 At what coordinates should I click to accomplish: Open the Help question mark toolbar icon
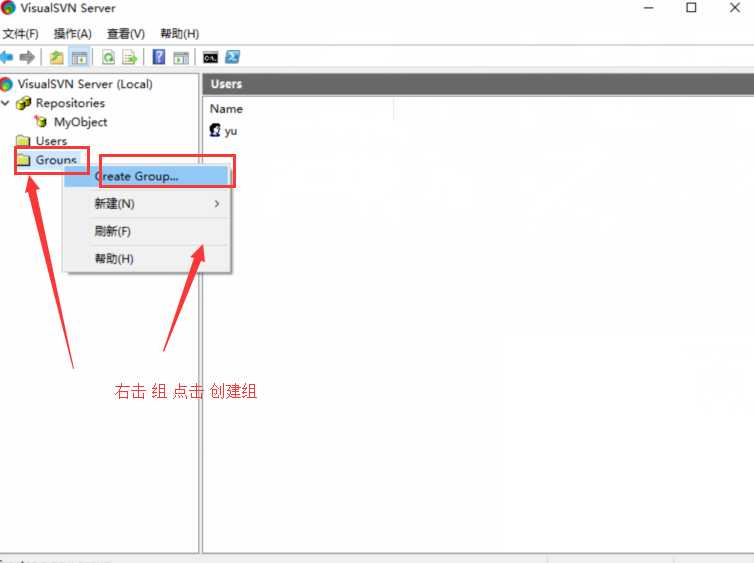[159, 57]
